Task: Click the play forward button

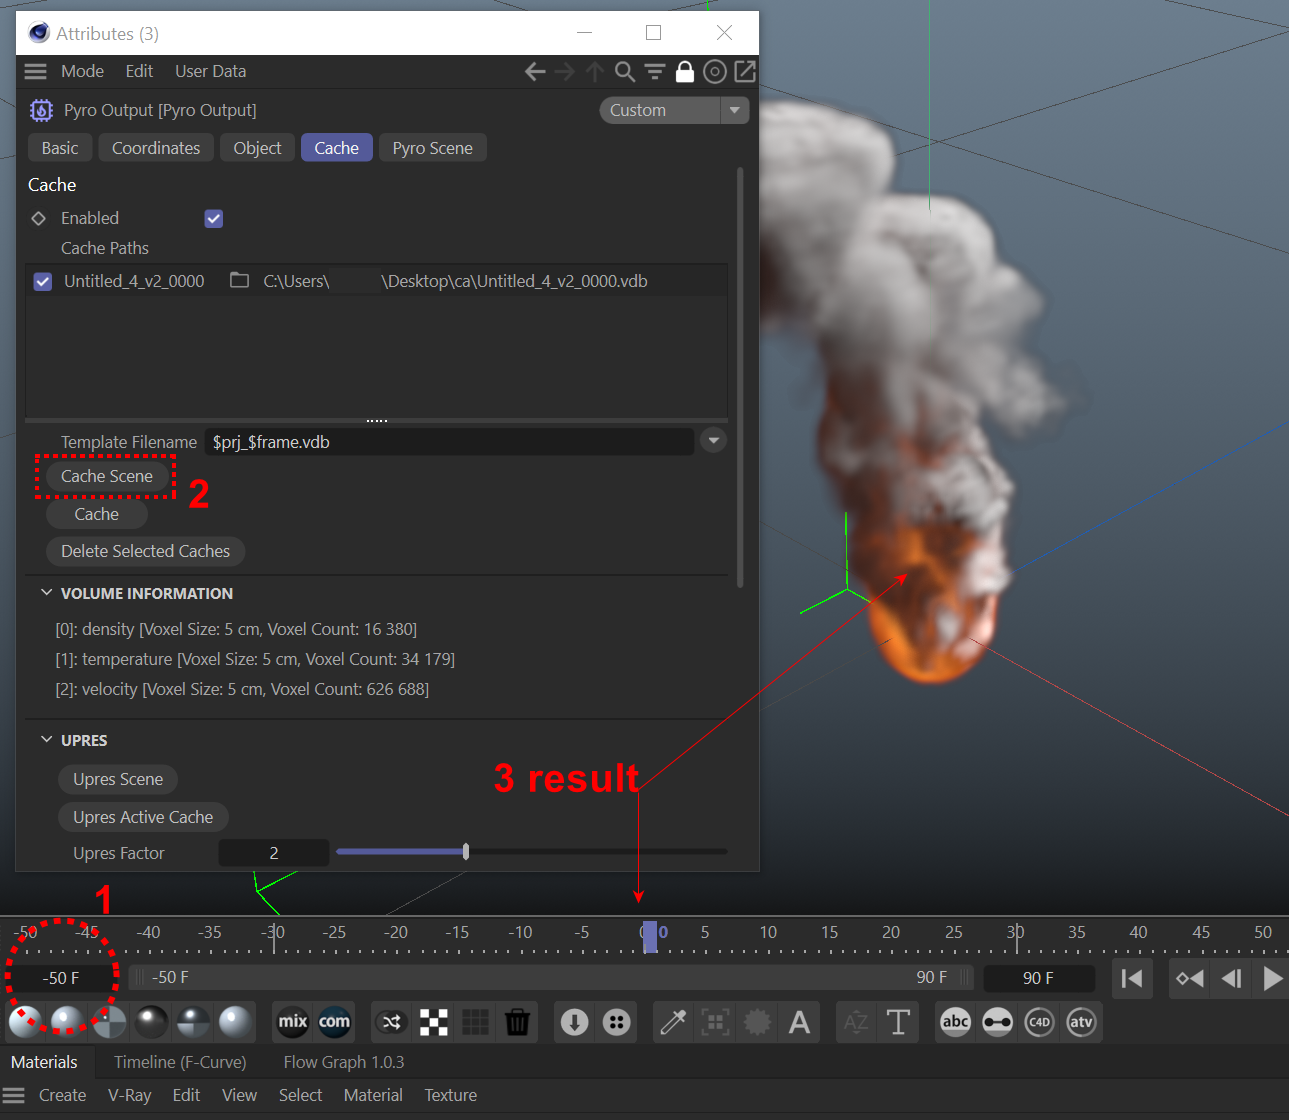Action: pyautogui.click(x=1272, y=978)
